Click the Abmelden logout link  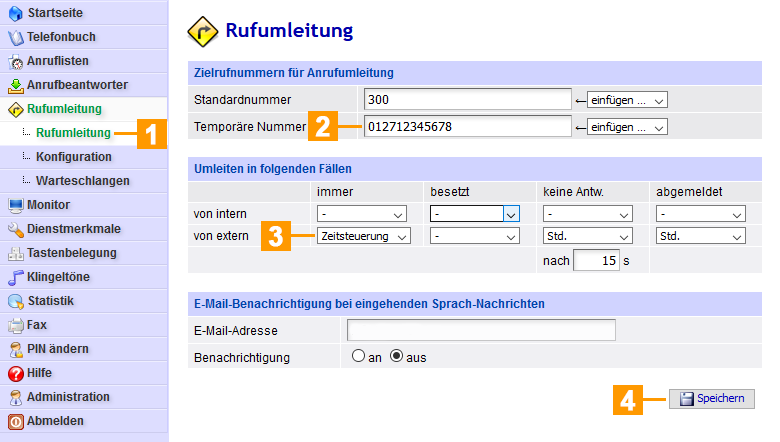click(55, 421)
